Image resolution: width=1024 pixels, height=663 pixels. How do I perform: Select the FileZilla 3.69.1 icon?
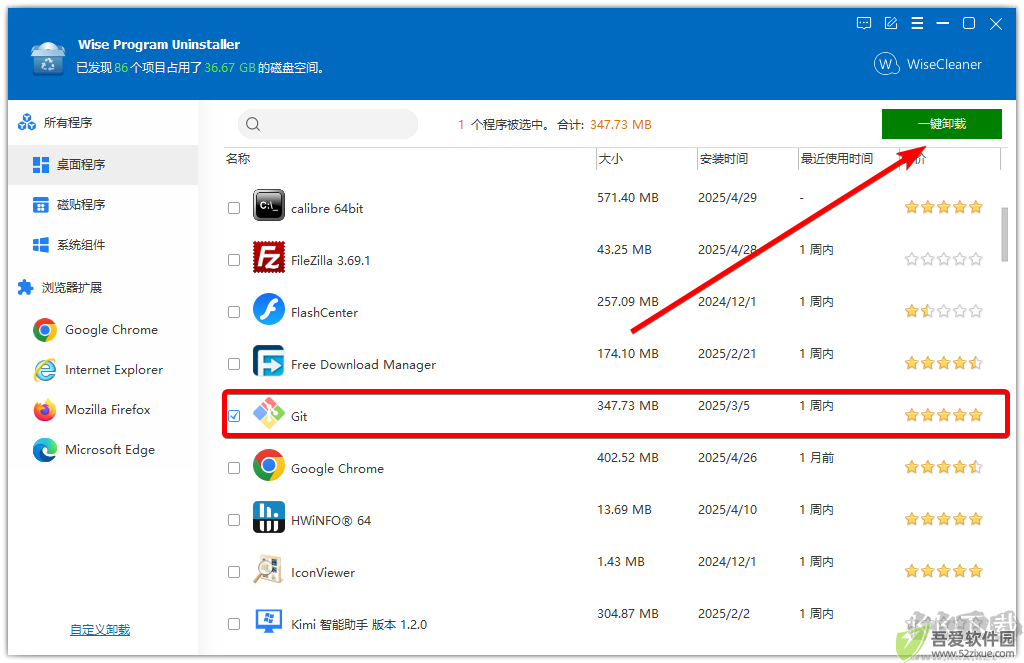tap(268, 257)
